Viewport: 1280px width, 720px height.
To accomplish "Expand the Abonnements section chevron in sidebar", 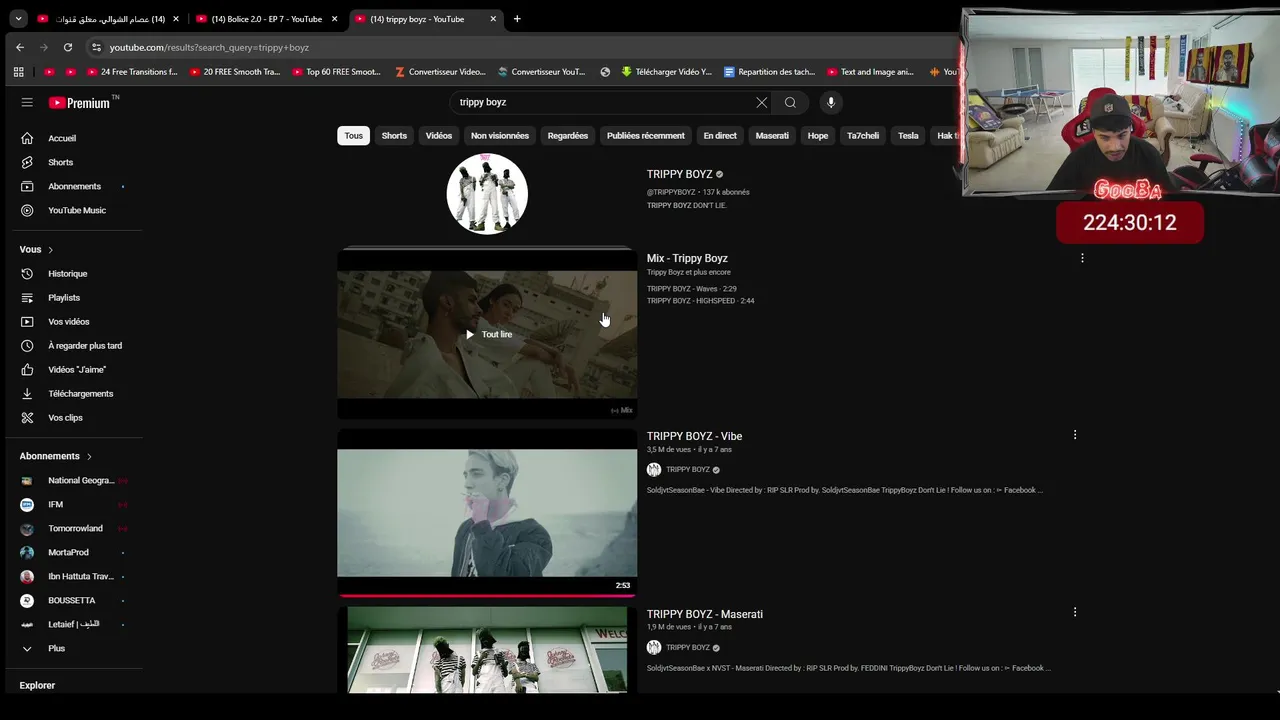I will coord(89,456).
